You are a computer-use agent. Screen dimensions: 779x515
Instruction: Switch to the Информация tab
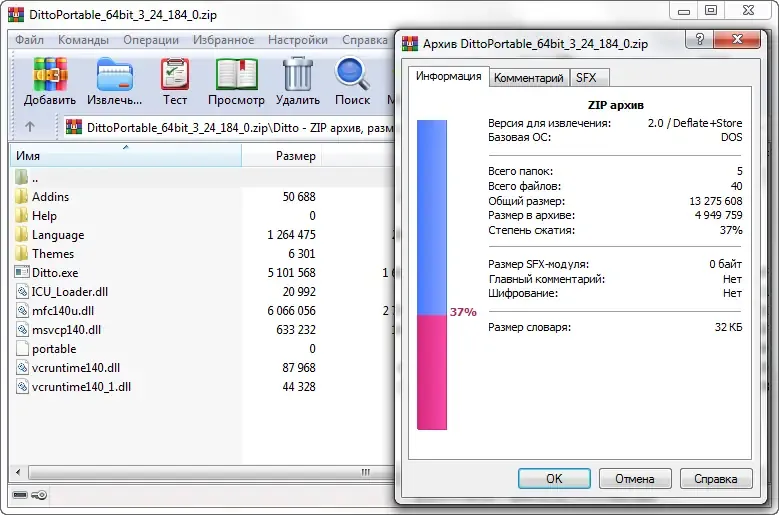[x=449, y=76]
